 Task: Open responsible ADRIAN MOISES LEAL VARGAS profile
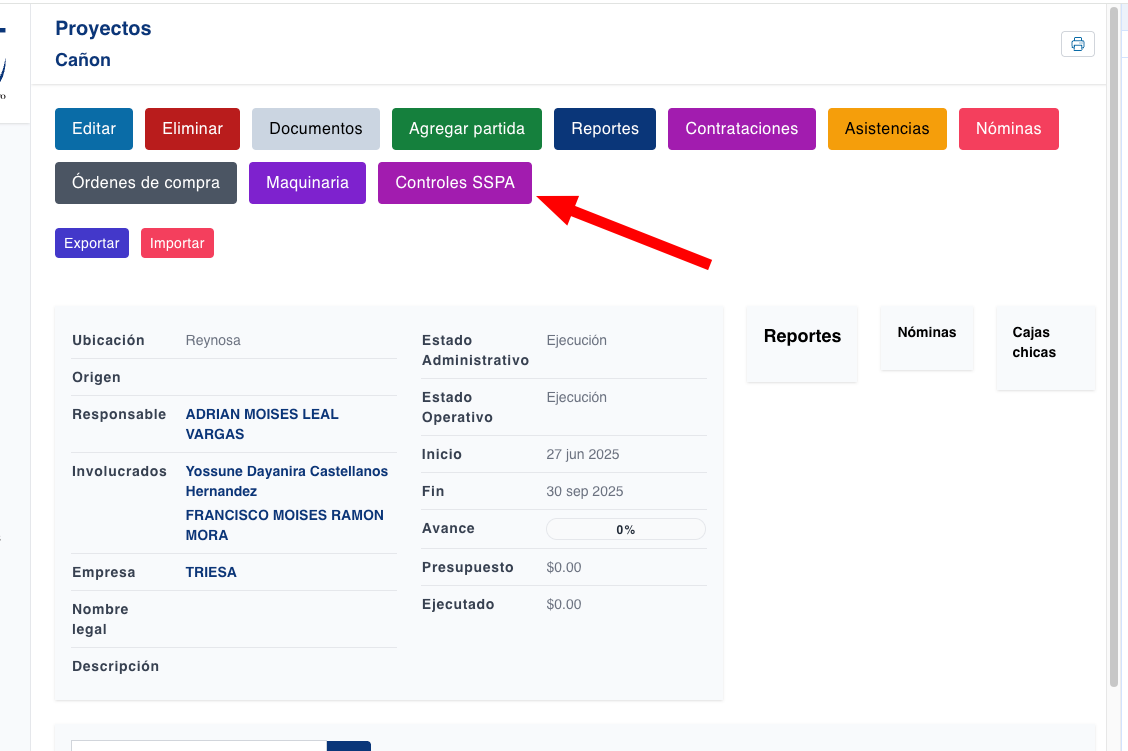(261, 423)
